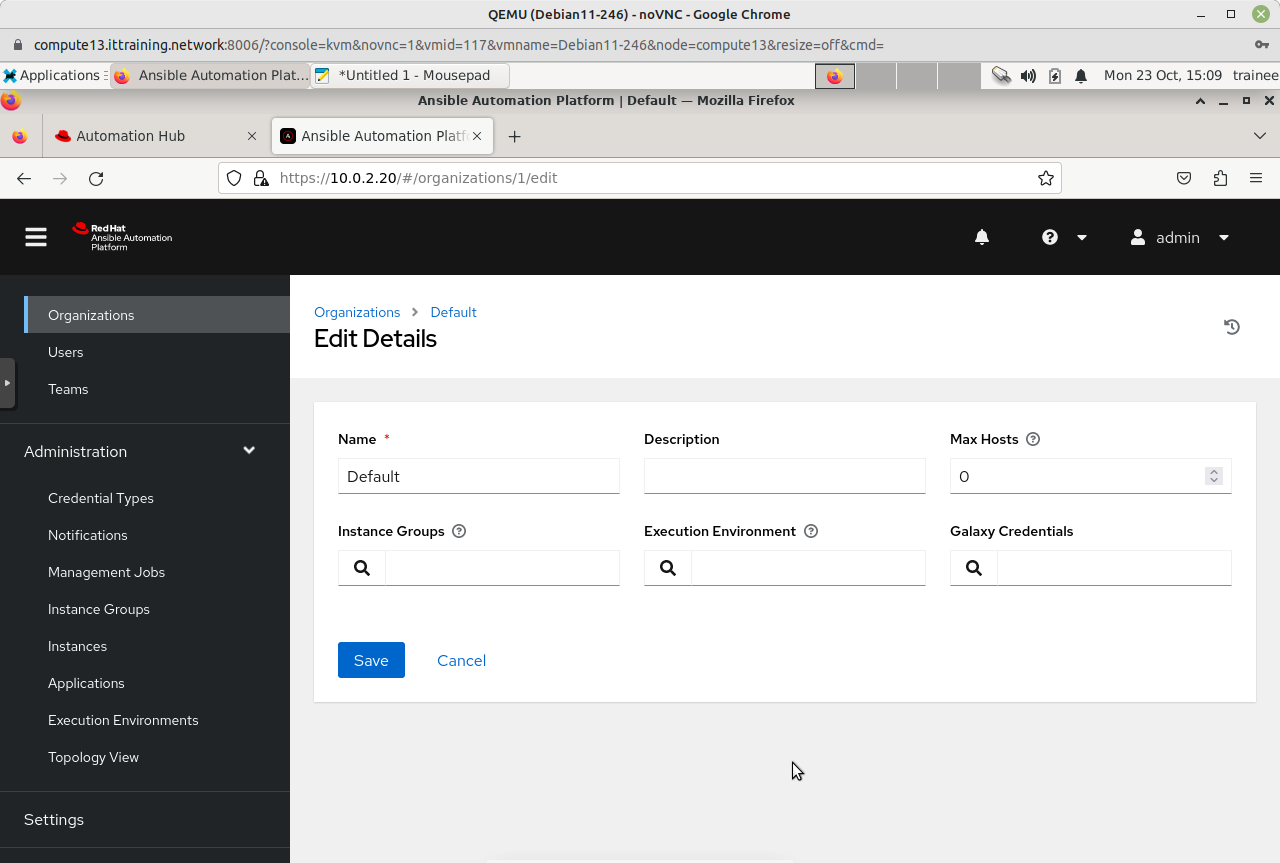Viewport: 1280px width, 863px height.
Task: Open the notifications bell in Ansible header
Action: coord(982,237)
